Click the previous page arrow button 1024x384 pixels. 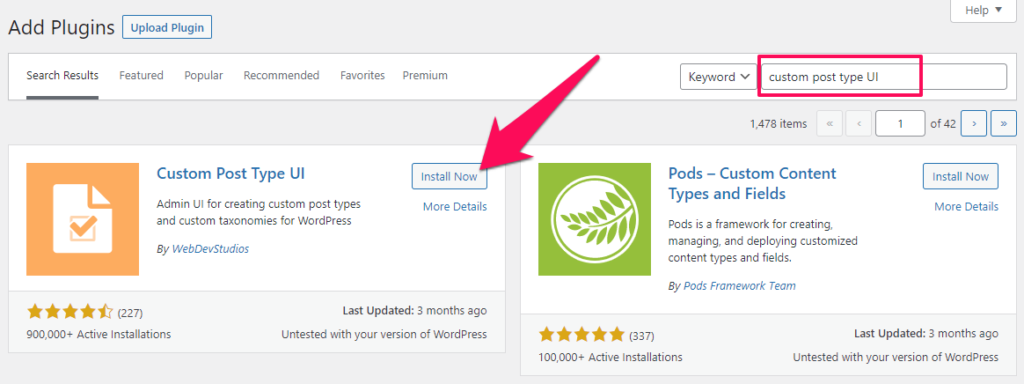(x=859, y=123)
